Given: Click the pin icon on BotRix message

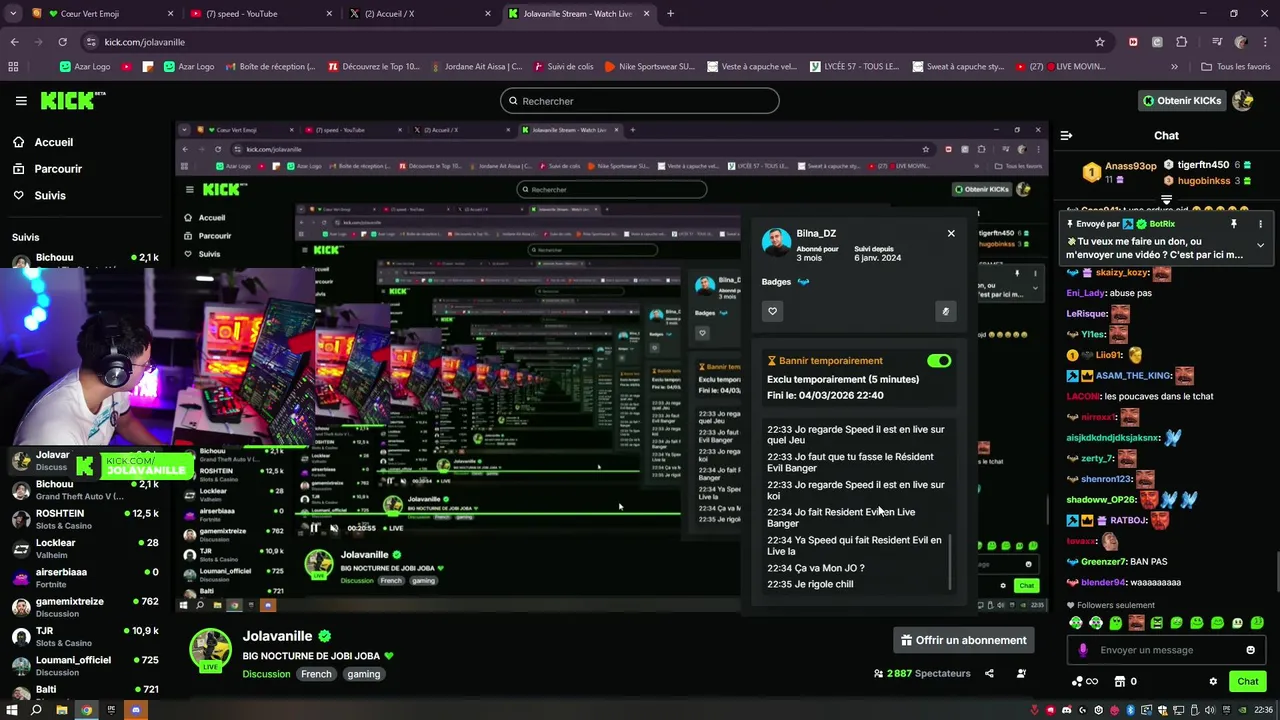Looking at the screenshot, I should pos(1234,224).
